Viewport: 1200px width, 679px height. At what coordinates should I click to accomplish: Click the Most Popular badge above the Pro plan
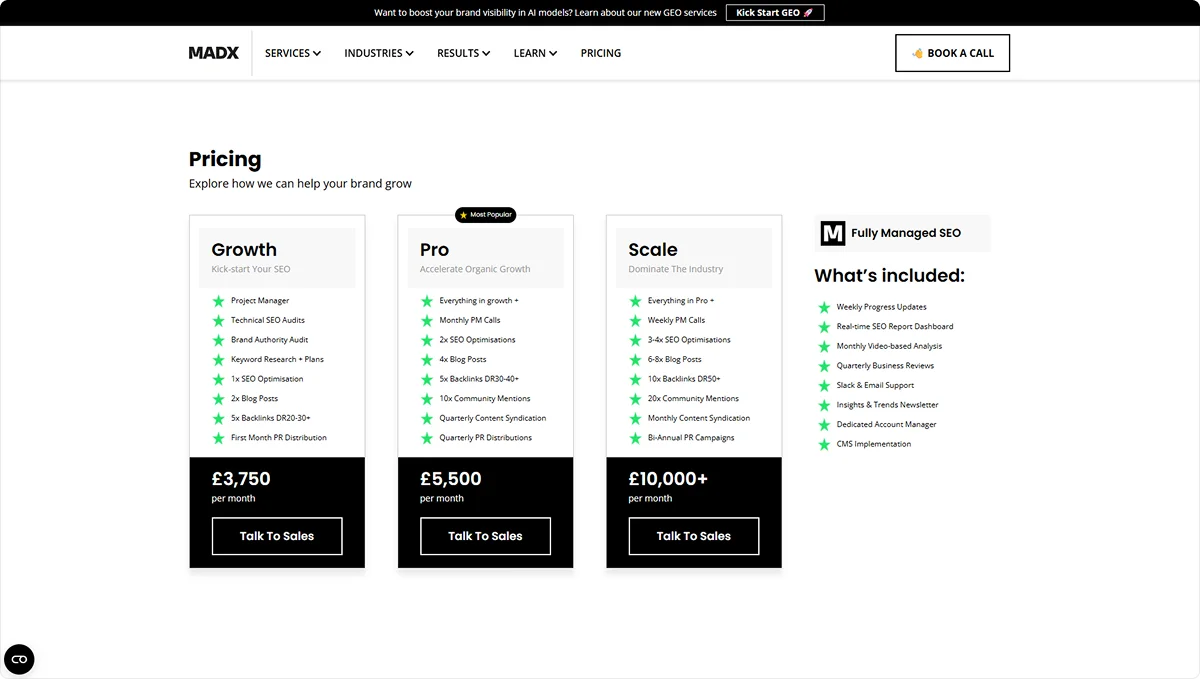[x=486, y=214]
